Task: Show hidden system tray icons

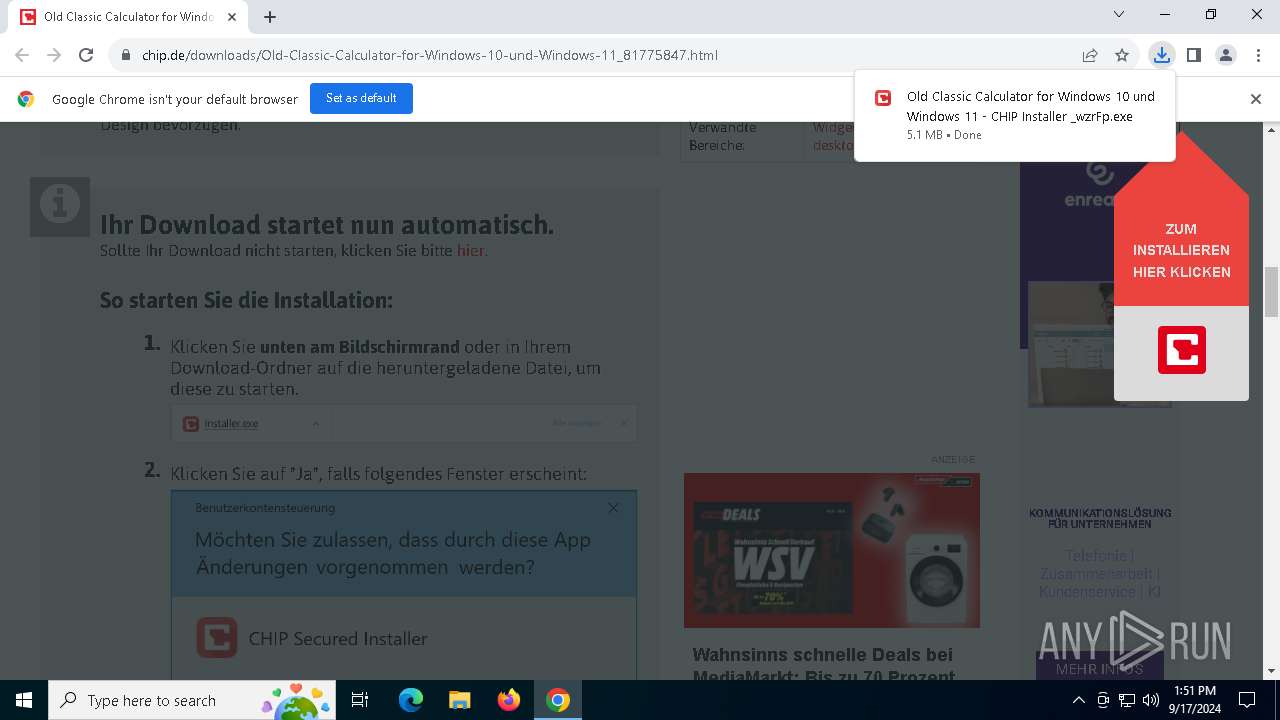Action: point(1078,700)
